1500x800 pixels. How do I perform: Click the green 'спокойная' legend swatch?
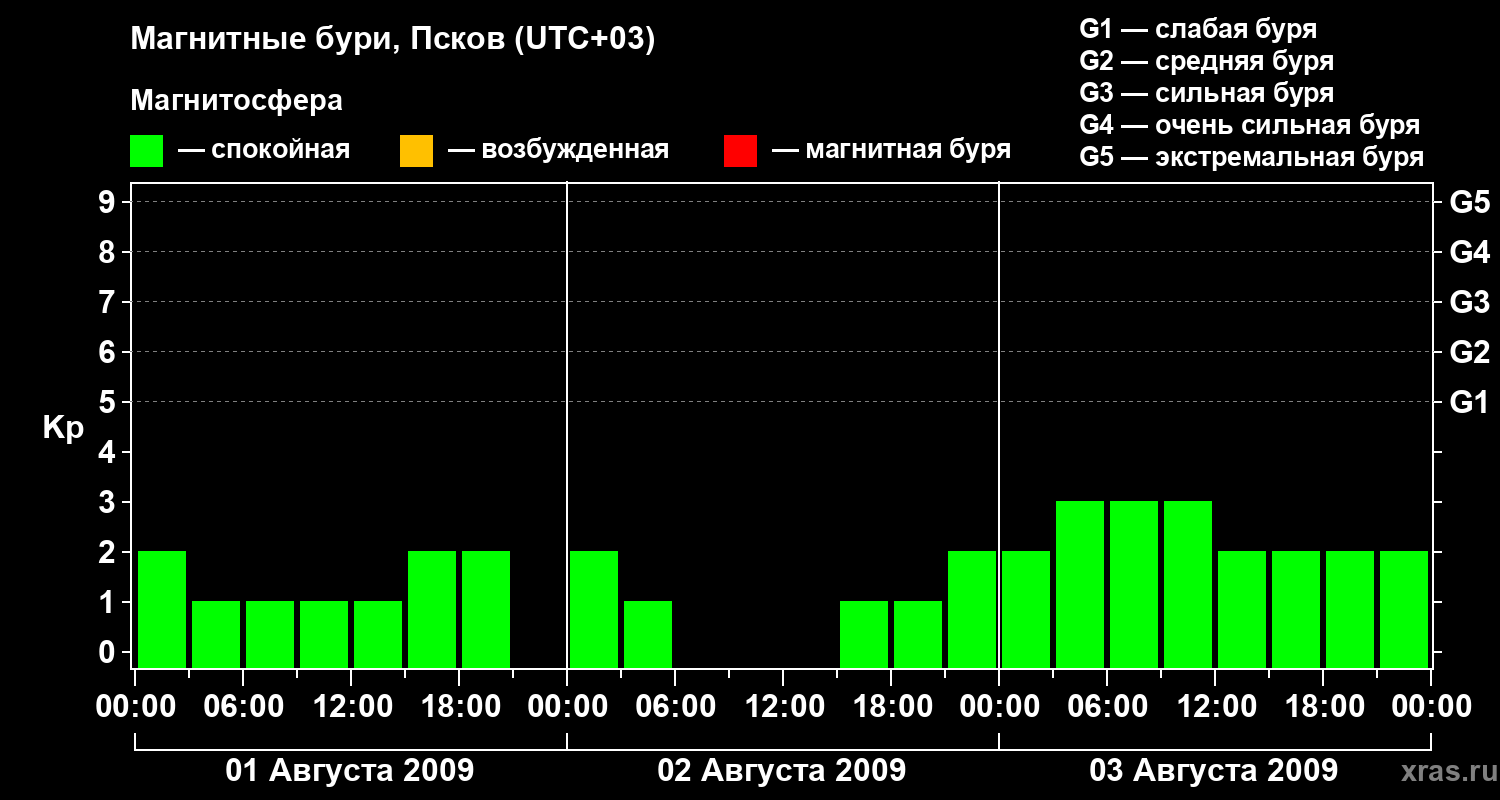[147, 151]
